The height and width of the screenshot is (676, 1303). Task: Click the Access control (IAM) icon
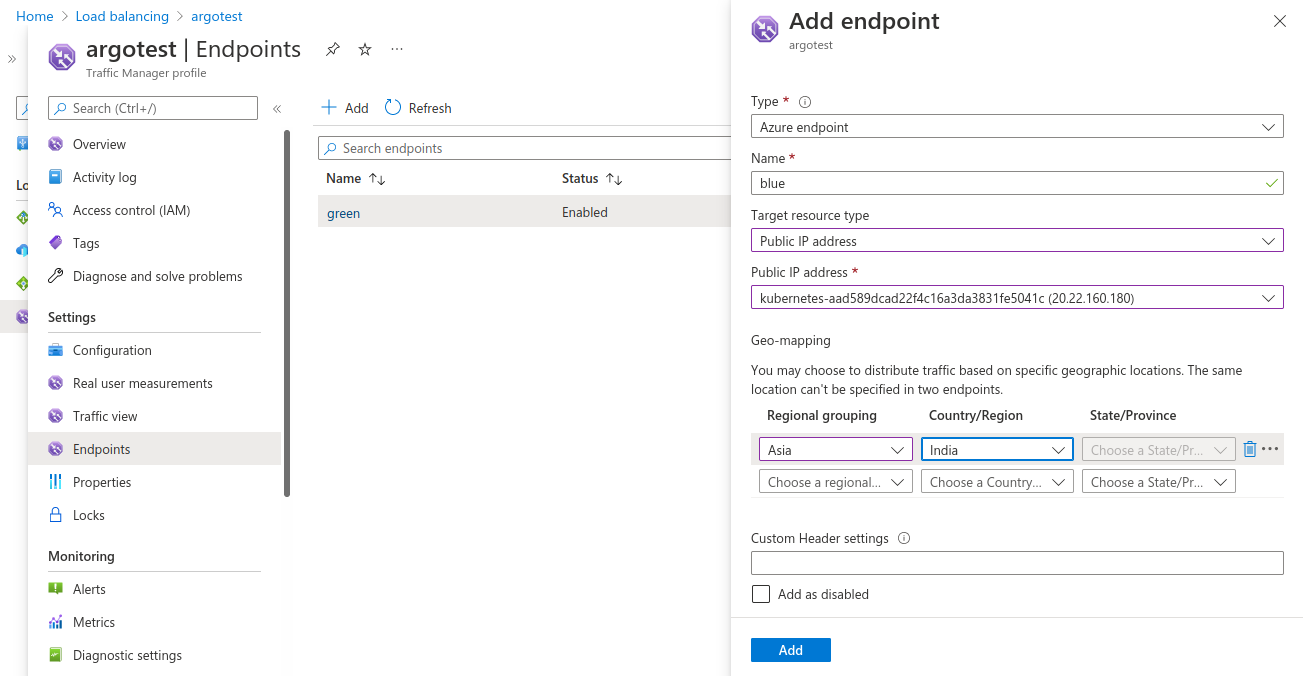click(x=56, y=210)
